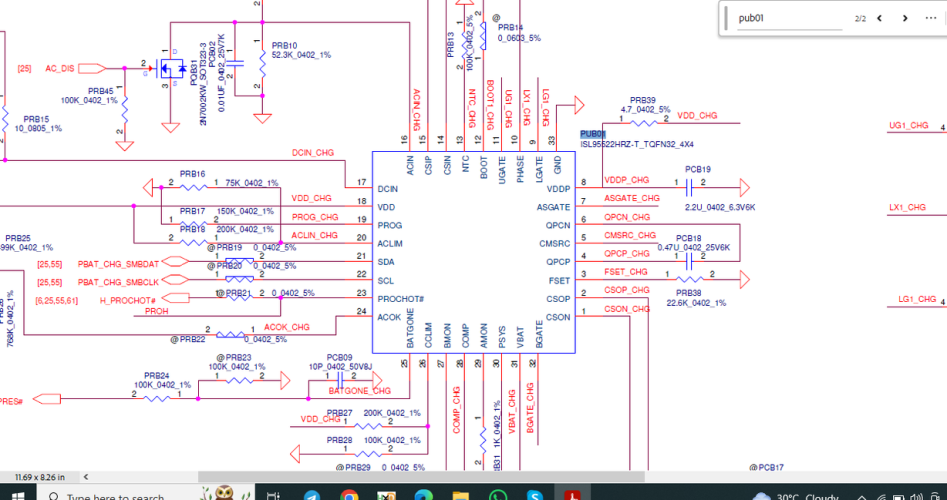Click the PRB45 resistor designator
Viewport: 947px width, 500px height.
[x=100, y=91]
